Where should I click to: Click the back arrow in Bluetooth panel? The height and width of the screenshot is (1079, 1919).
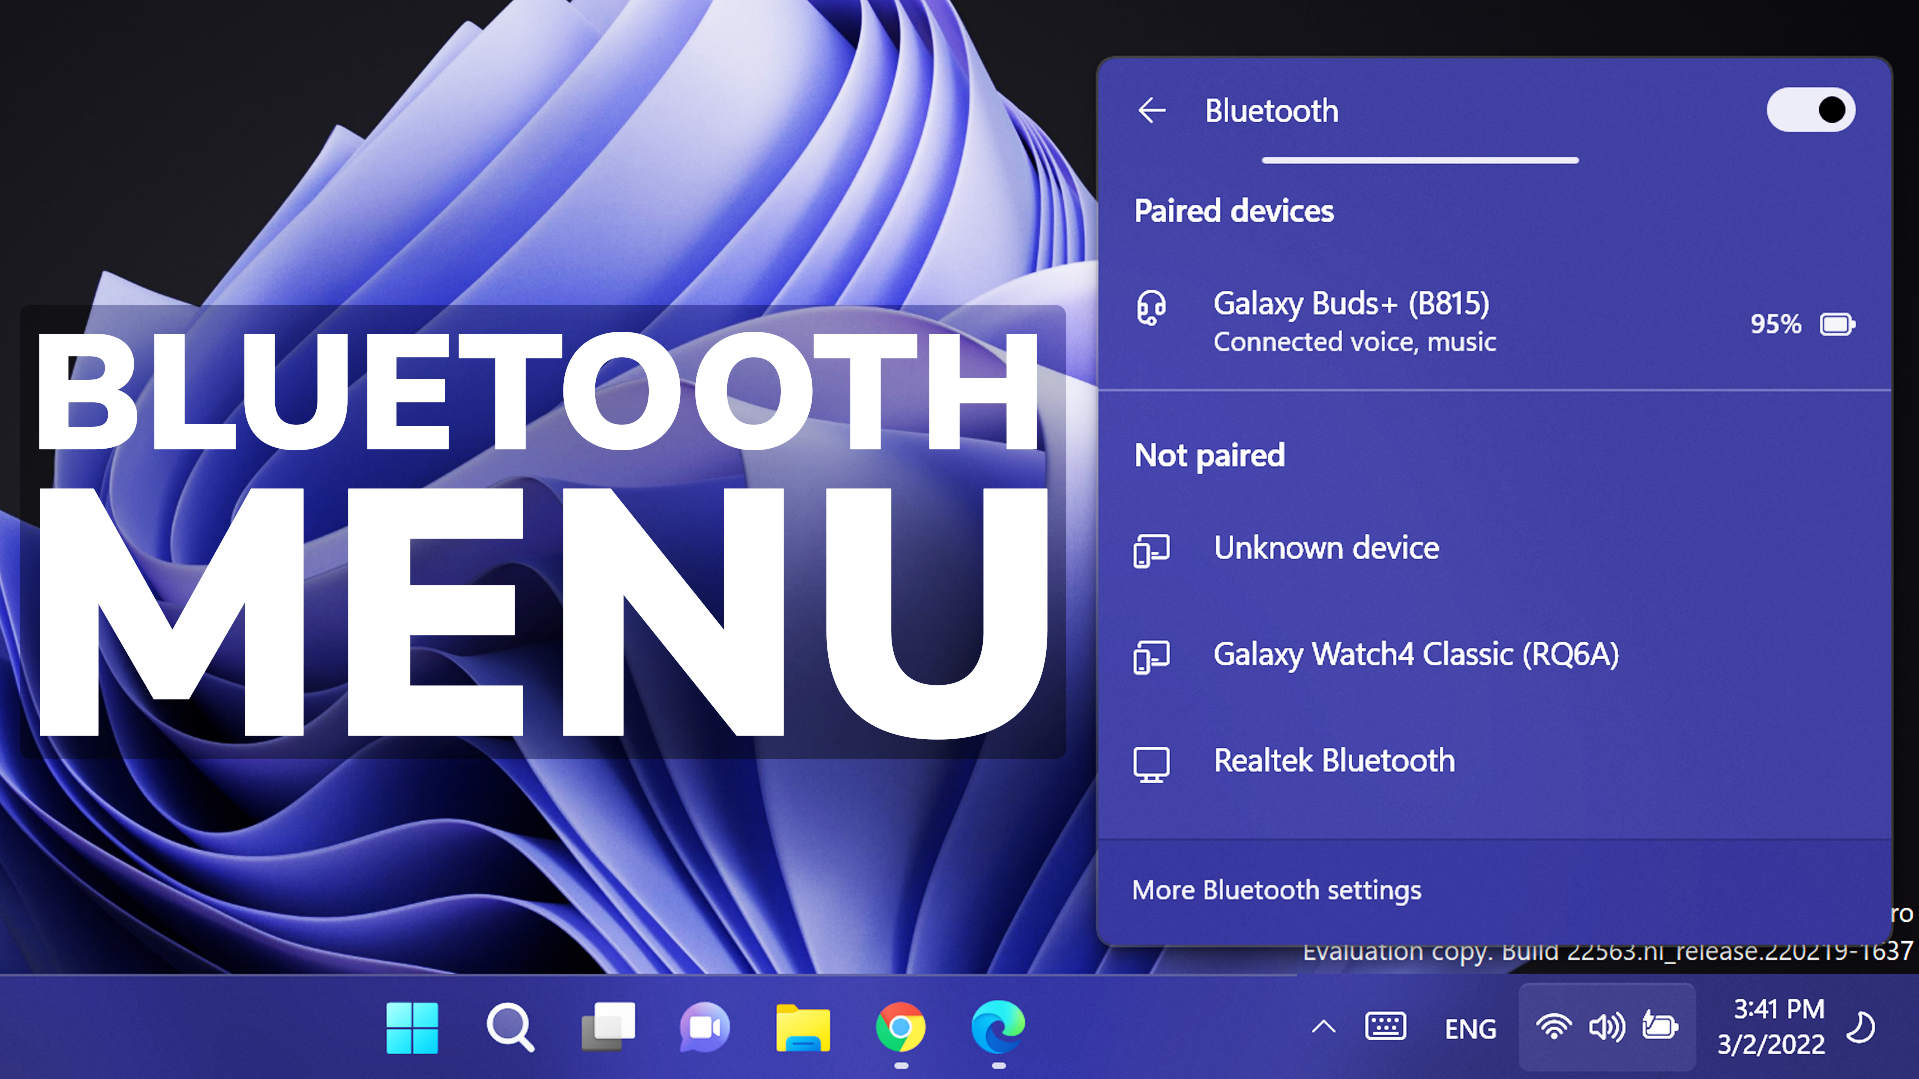coord(1151,111)
